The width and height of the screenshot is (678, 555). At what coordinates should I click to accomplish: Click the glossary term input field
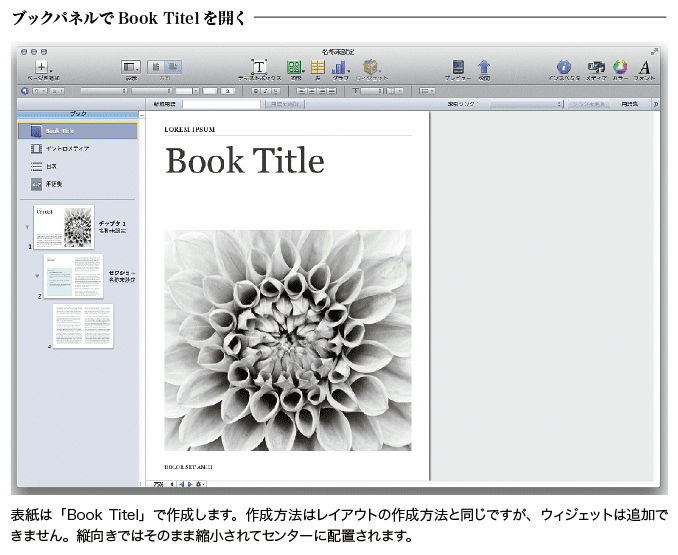[x=221, y=104]
